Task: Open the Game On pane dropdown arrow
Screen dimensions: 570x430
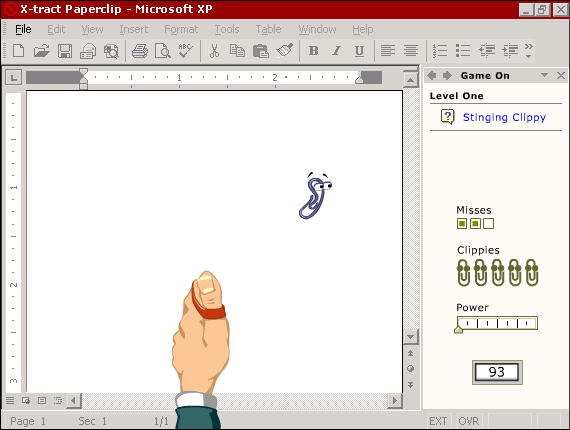Action: click(x=544, y=75)
